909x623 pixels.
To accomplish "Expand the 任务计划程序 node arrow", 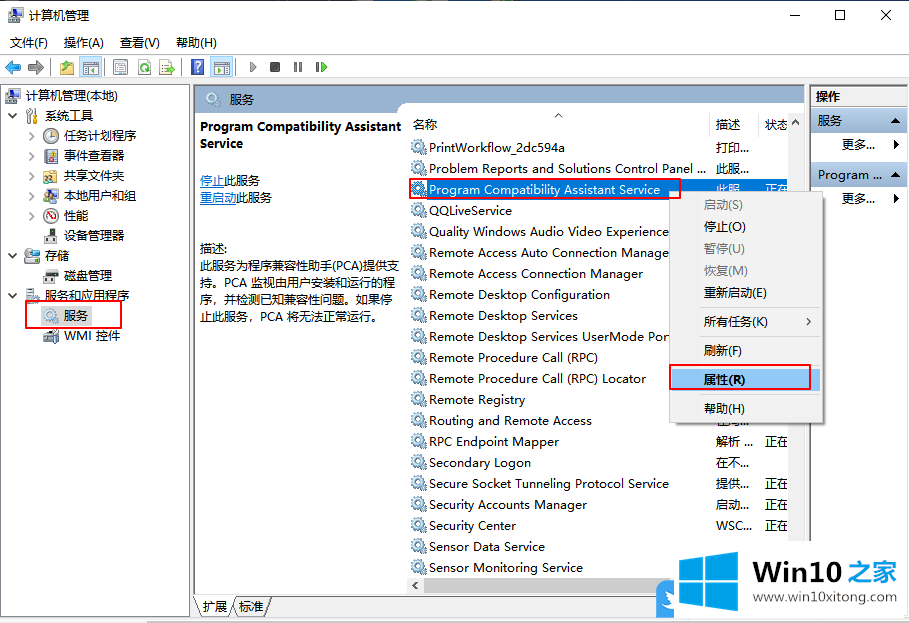I will (x=31, y=136).
